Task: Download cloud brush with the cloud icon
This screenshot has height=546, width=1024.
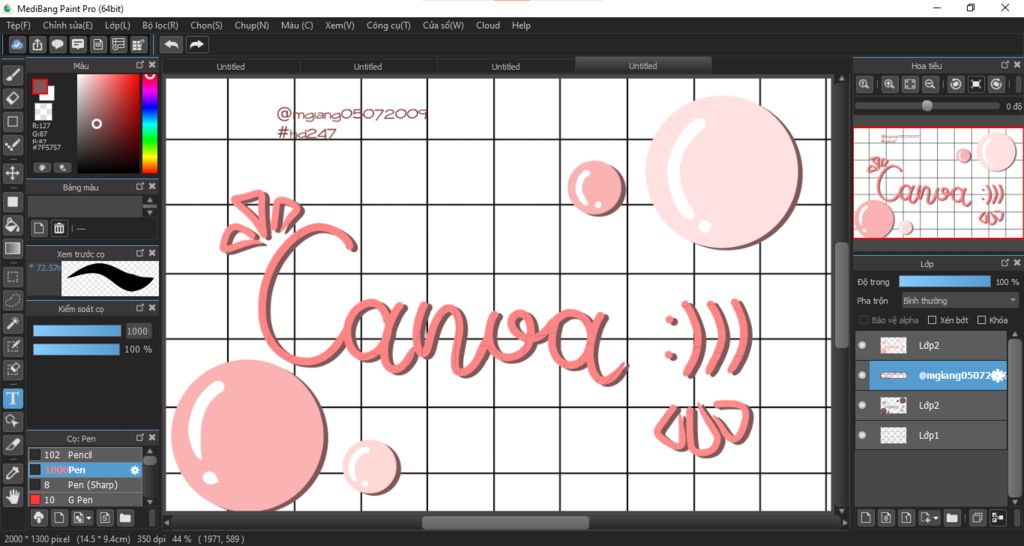Action: (39, 518)
